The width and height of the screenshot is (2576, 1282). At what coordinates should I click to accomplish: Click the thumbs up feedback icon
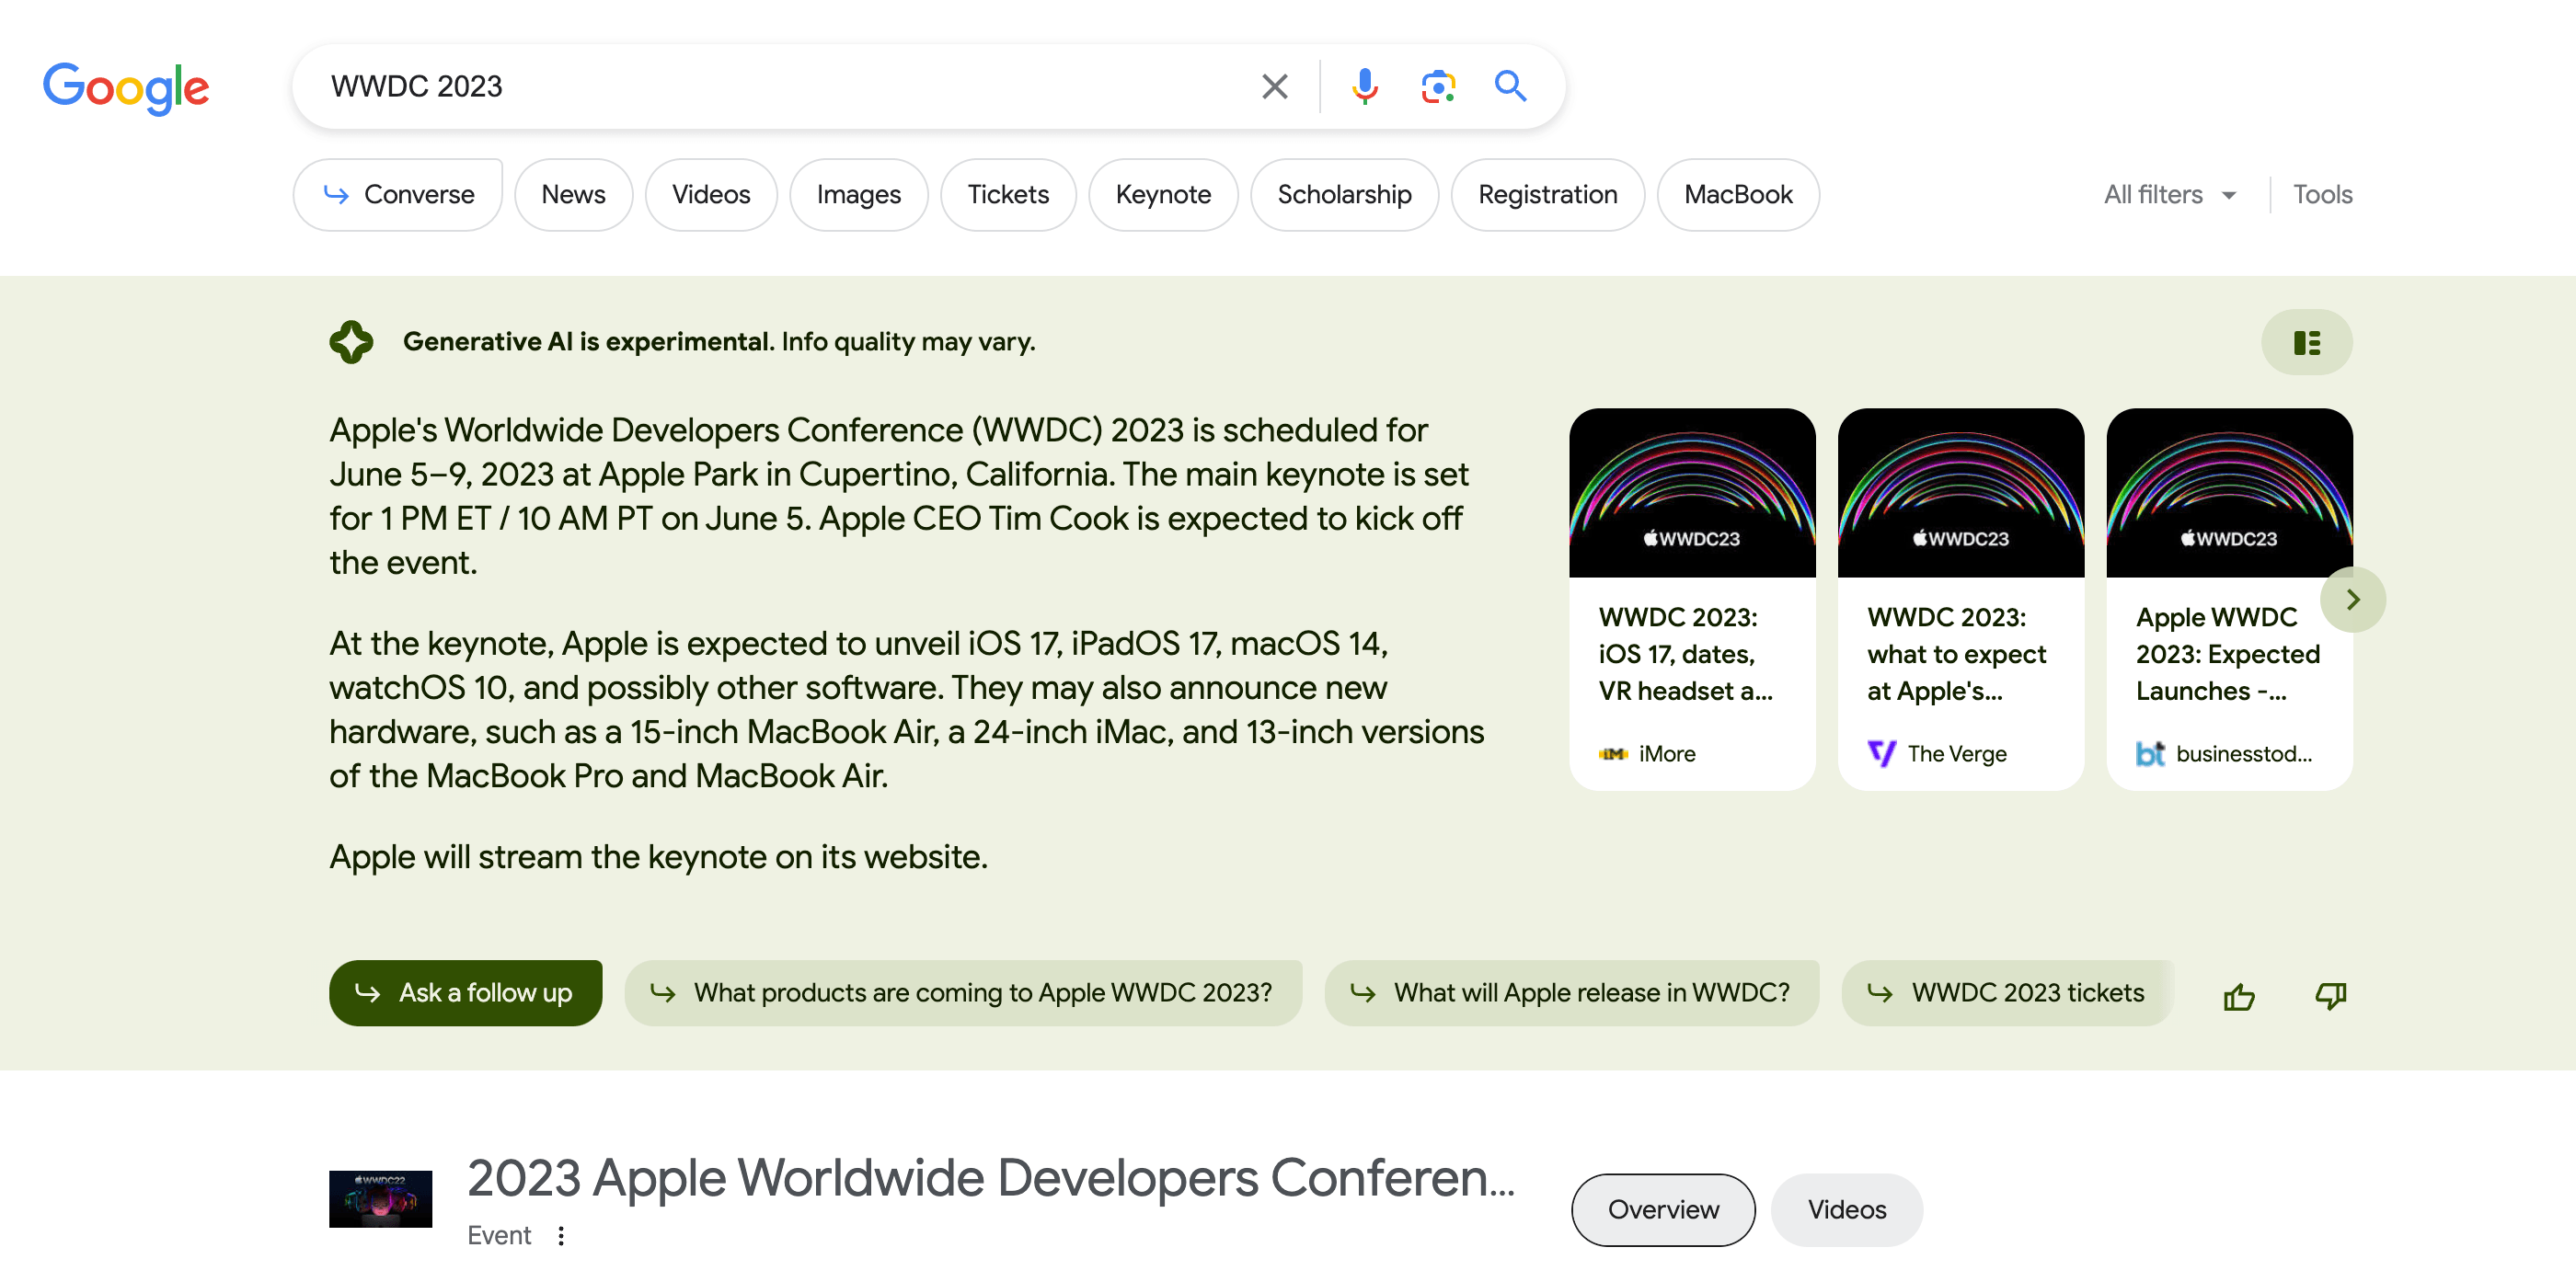[x=2238, y=995]
